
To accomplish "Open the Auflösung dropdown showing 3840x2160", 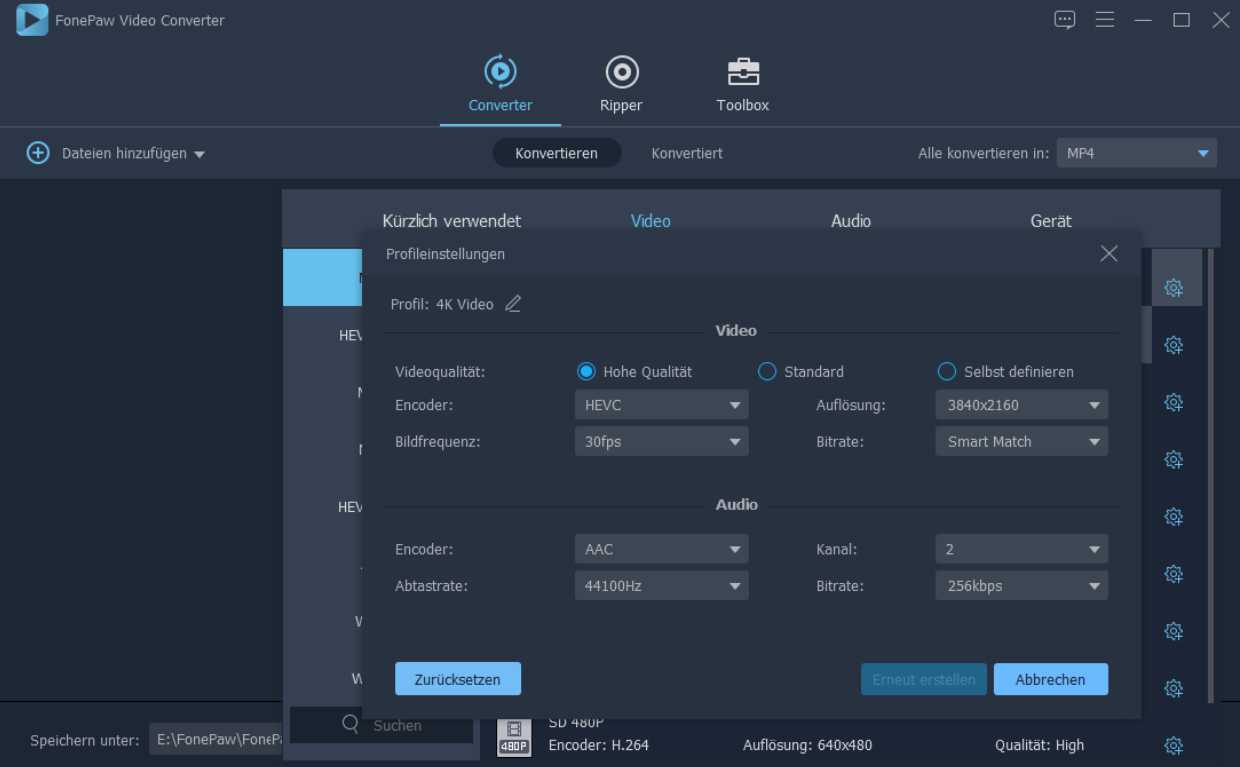I will [x=1021, y=405].
